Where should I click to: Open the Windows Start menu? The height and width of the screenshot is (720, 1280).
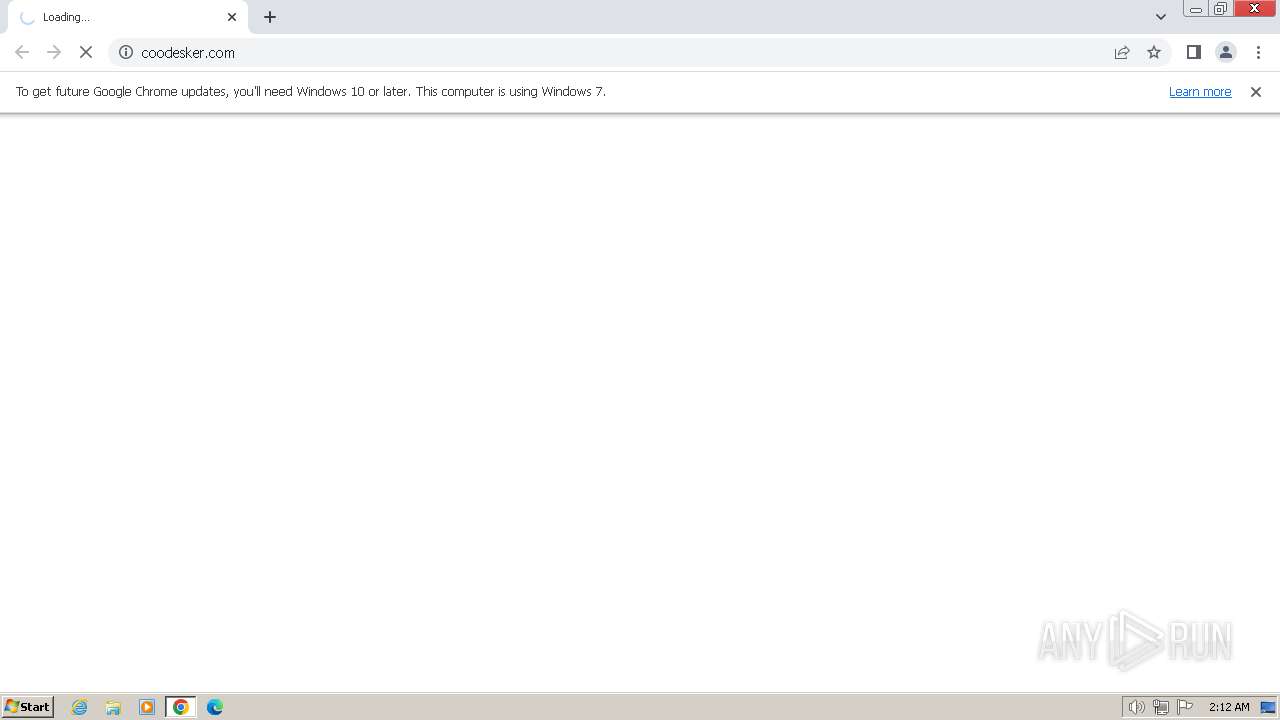click(28, 706)
